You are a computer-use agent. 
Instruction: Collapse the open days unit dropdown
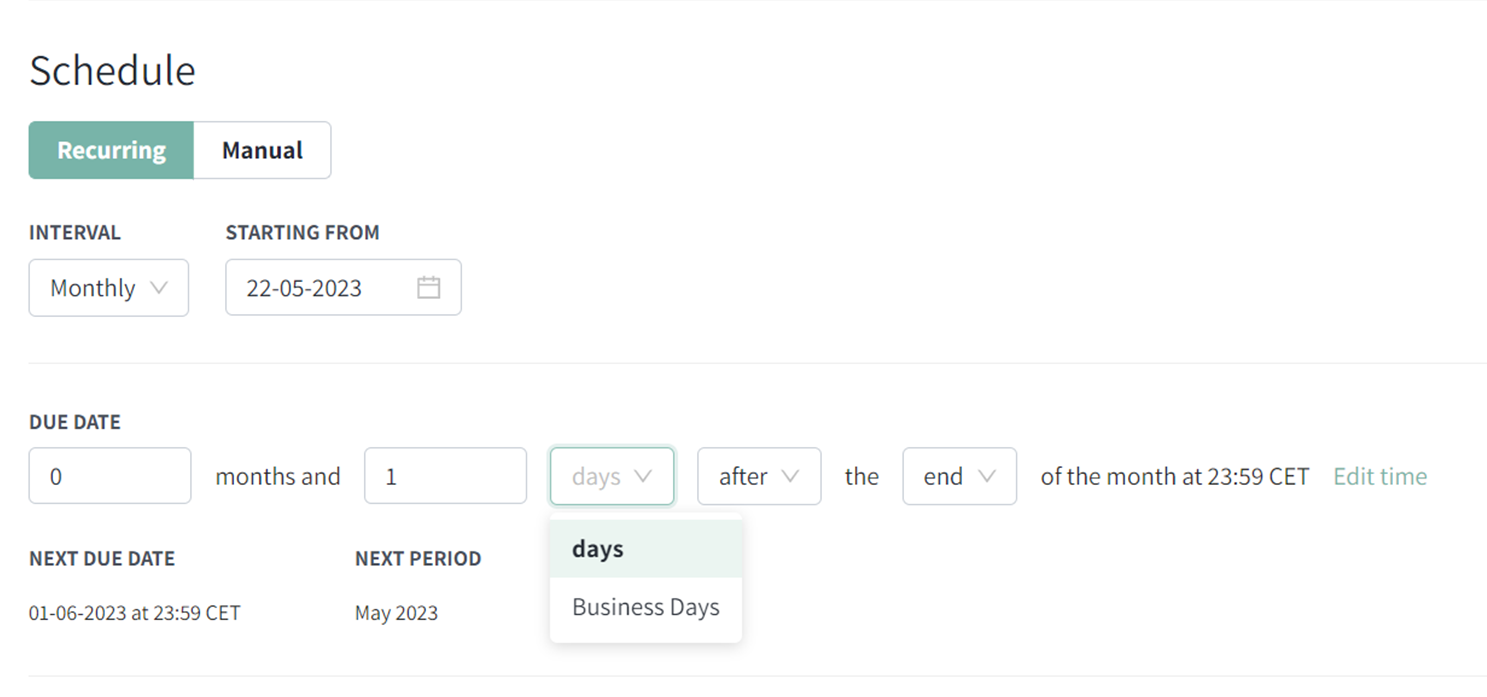point(612,476)
